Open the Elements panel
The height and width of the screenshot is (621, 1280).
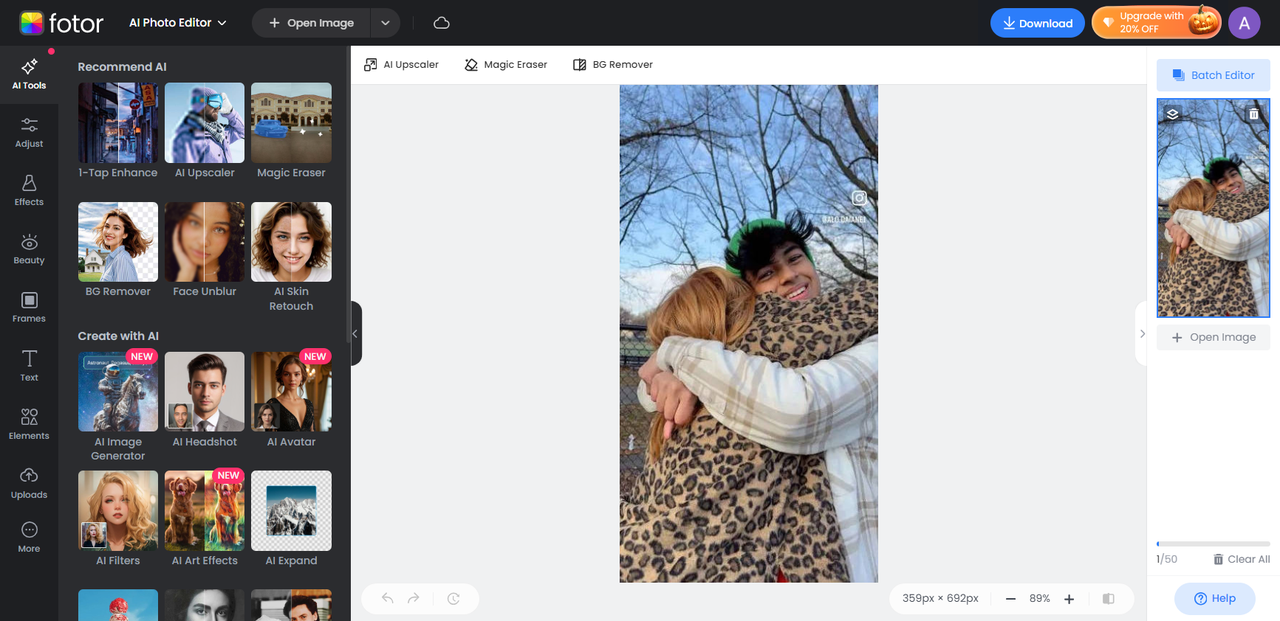tap(29, 424)
